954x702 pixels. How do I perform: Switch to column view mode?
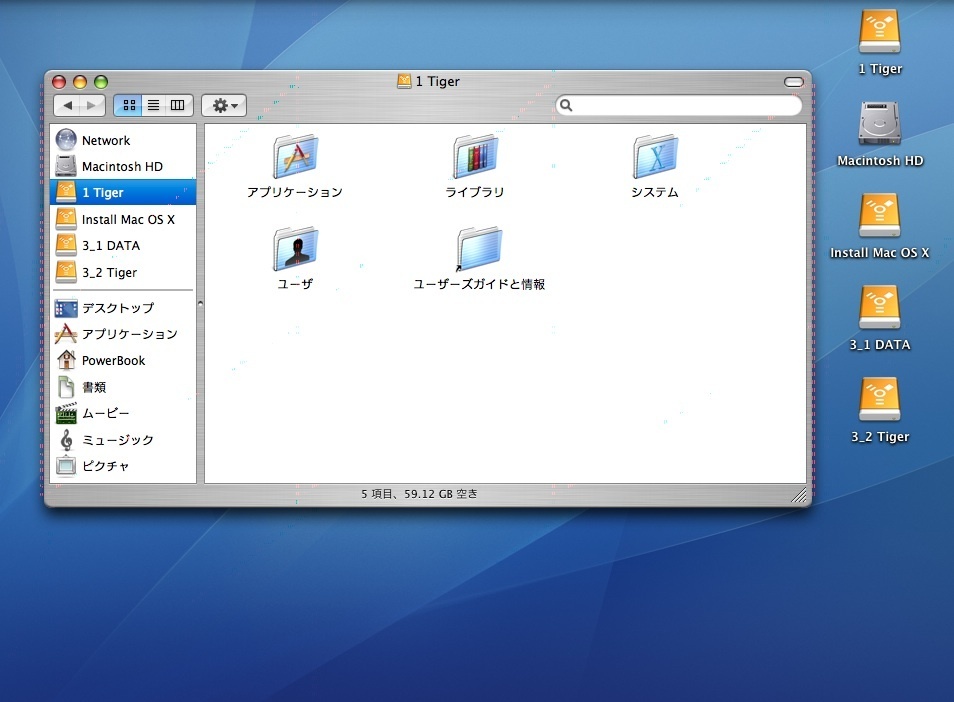click(178, 105)
